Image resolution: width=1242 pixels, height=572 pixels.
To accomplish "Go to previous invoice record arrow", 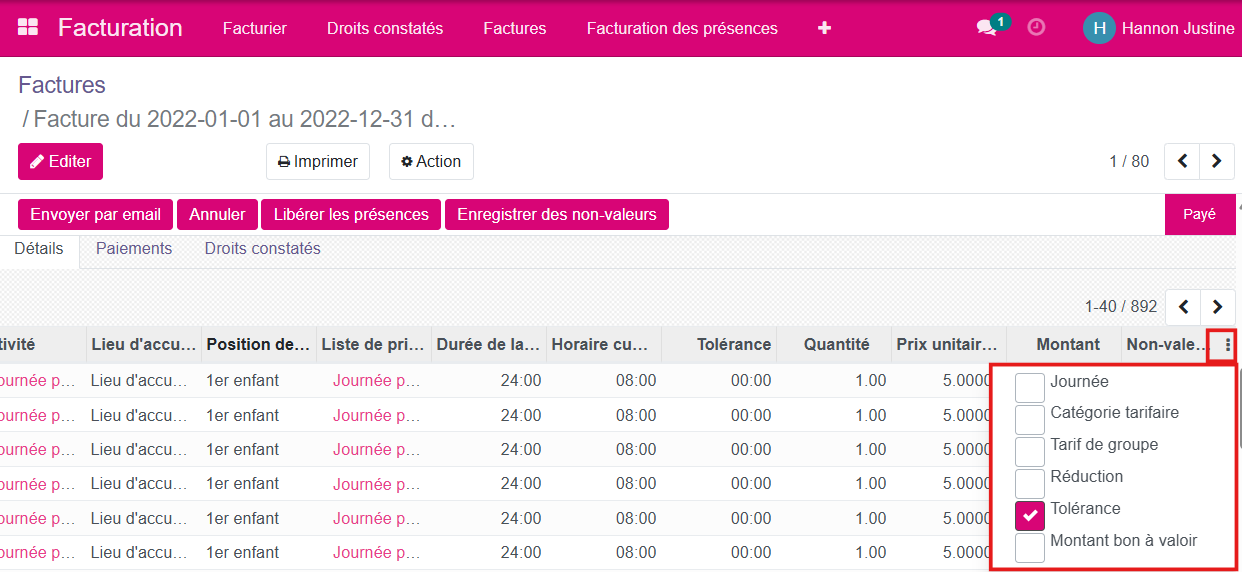I will point(1182,161).
